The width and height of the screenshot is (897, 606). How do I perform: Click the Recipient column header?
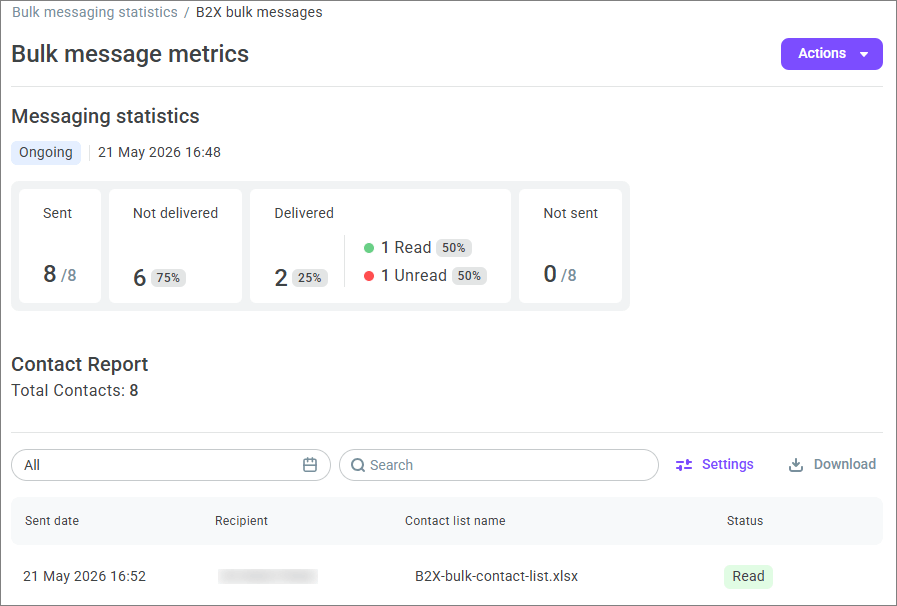[241, 521]
